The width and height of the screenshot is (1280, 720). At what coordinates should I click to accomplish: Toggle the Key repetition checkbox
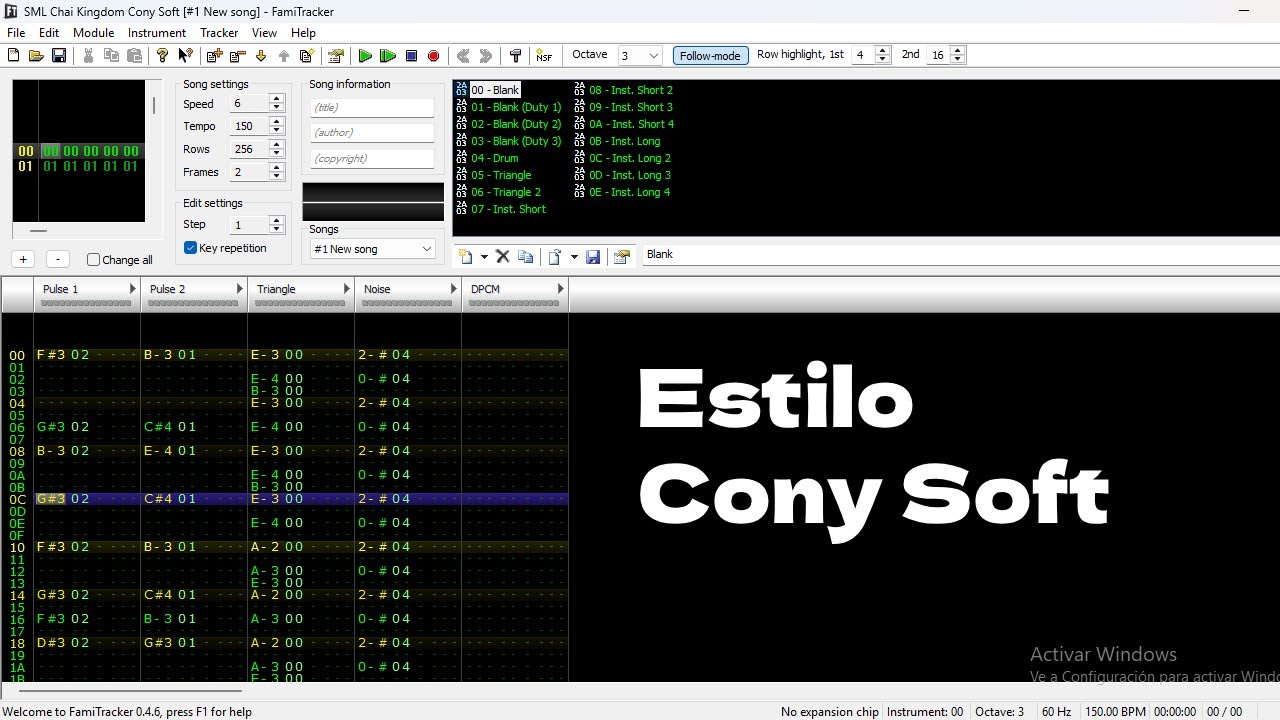pyautogui.click(x=190, y=248)
